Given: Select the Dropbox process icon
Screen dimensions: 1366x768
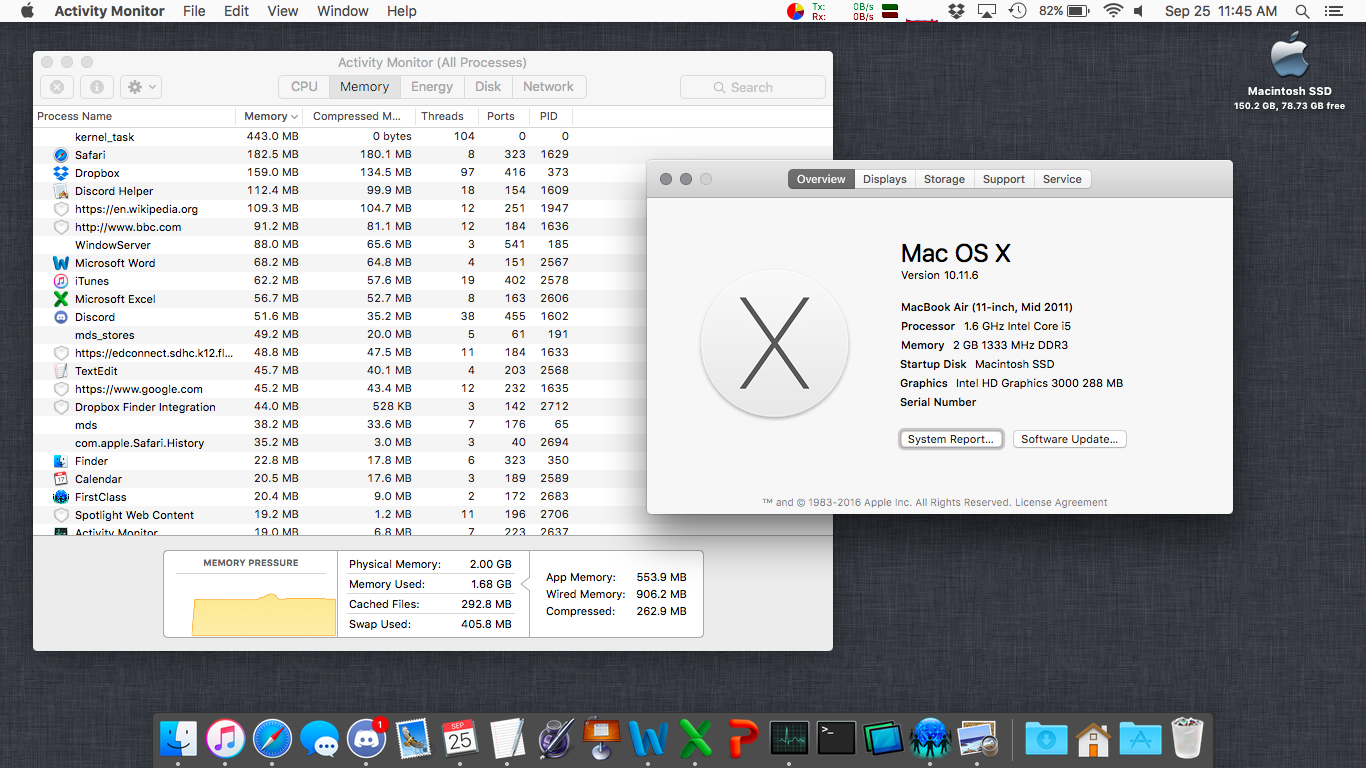Looking at the screenshot, I should click(60, 173).
